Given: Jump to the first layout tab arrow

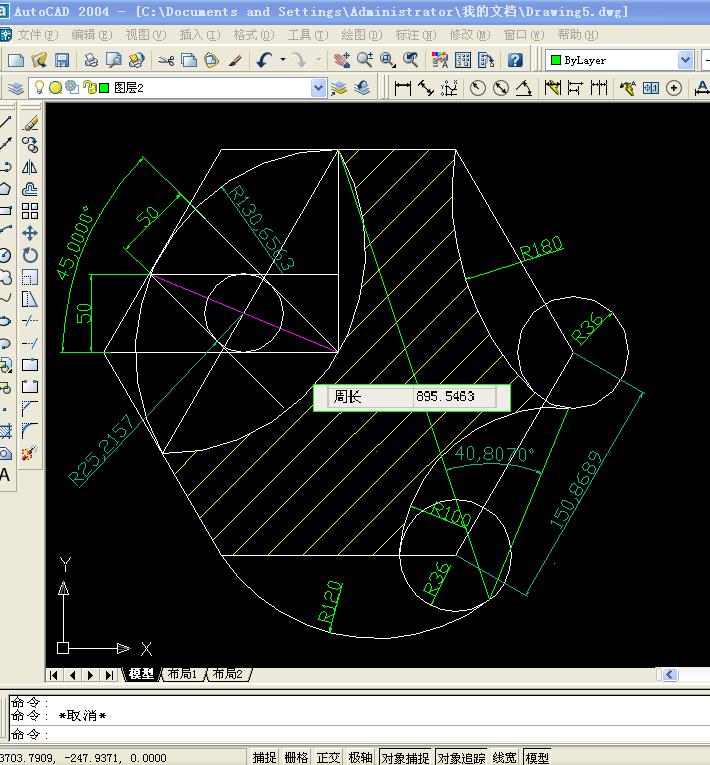Looking at the screenshot, I should (x=54, y=675).
